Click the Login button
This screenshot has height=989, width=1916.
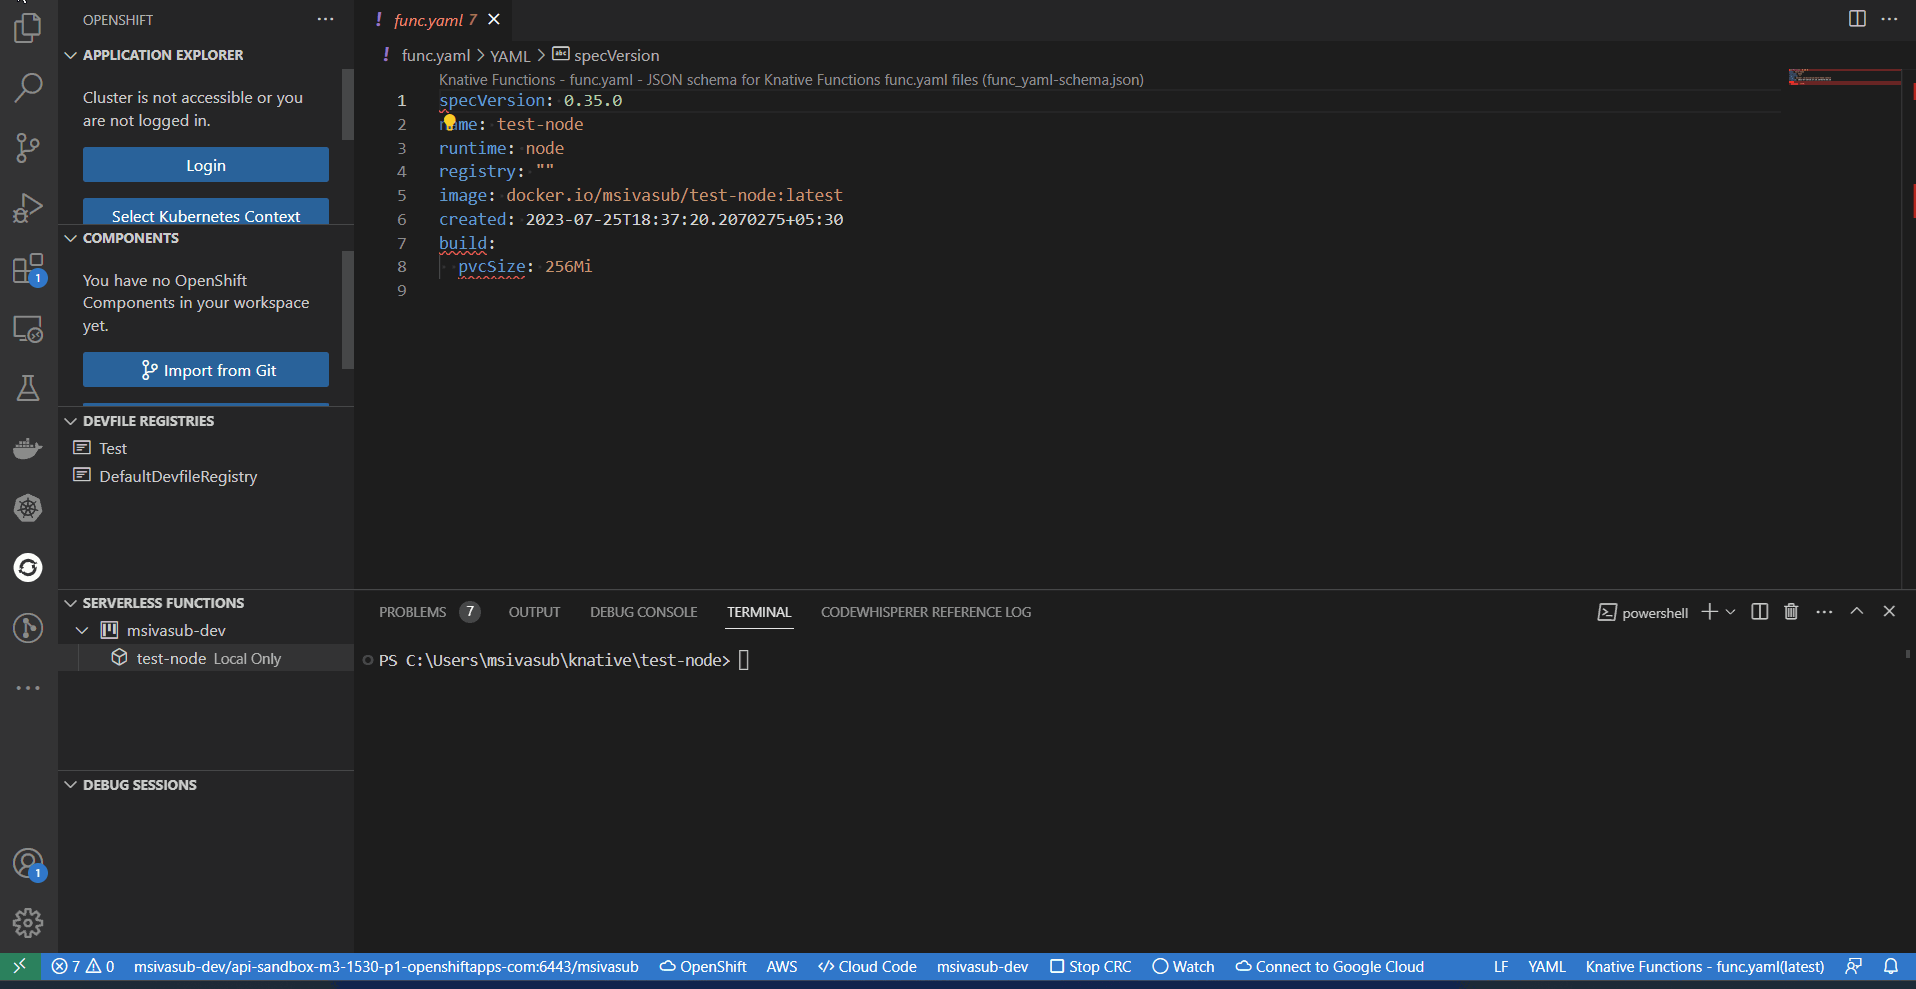205,165
